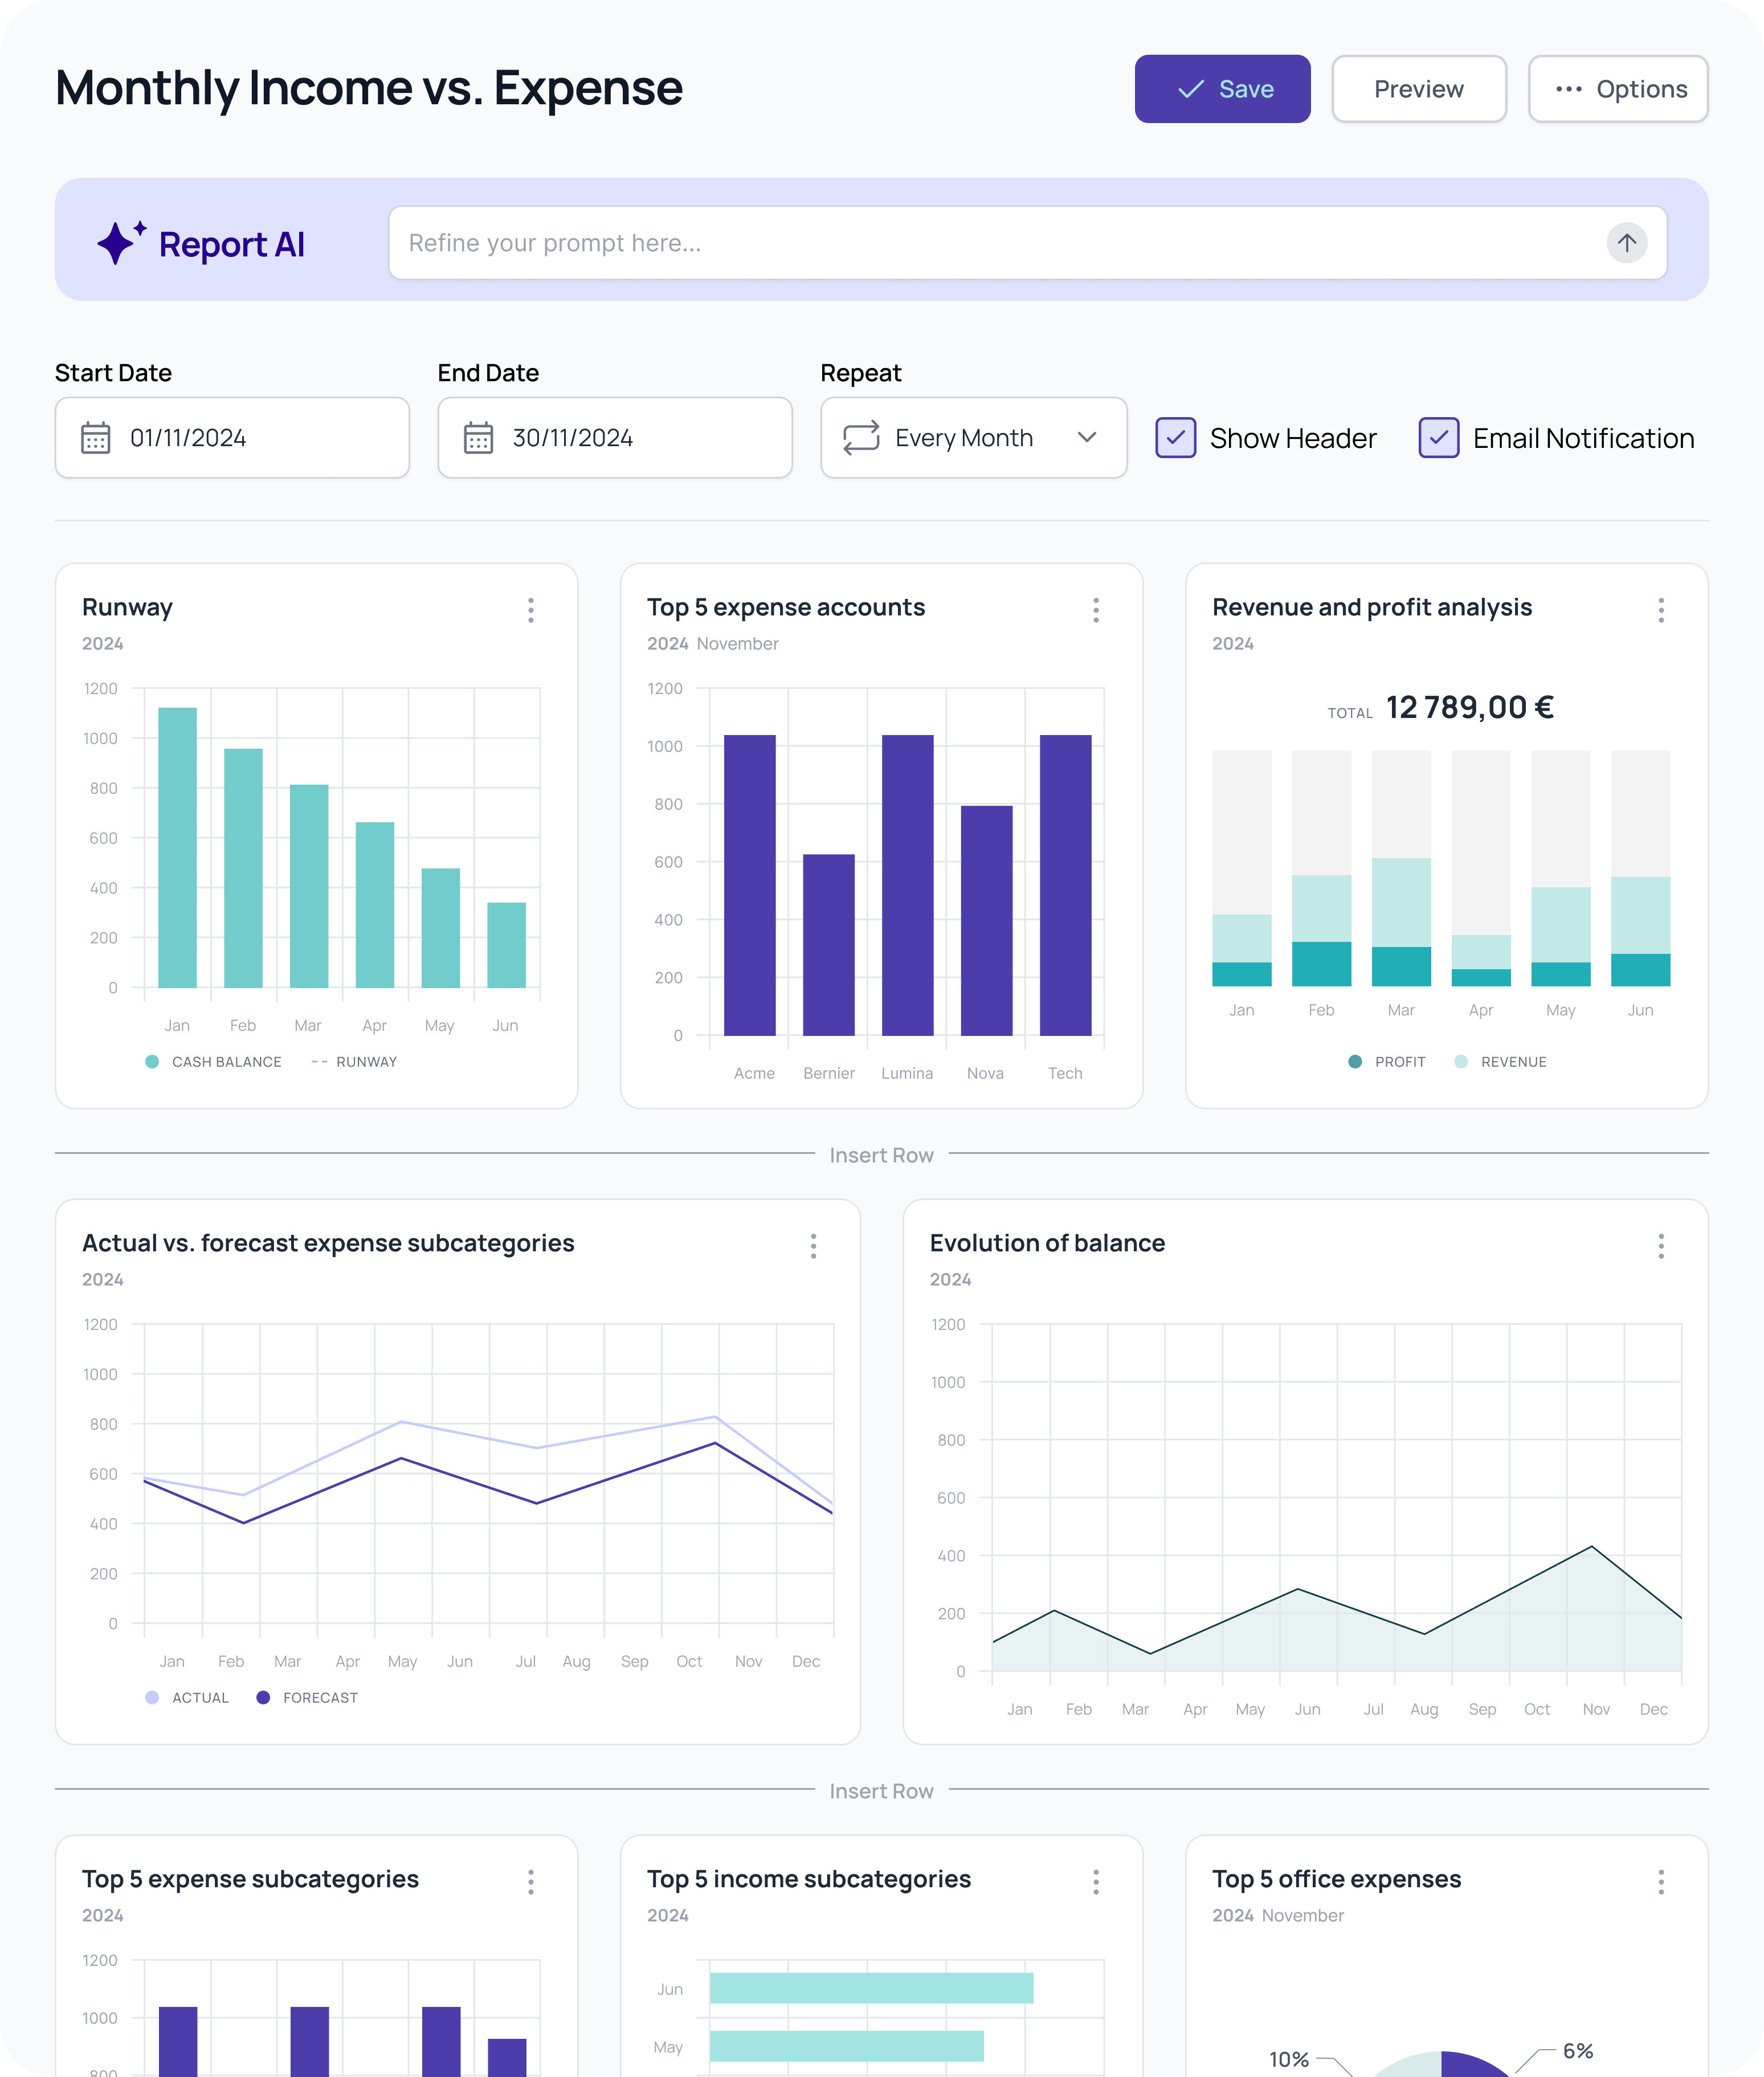Toggle the Show Header checkbox

1175,438
